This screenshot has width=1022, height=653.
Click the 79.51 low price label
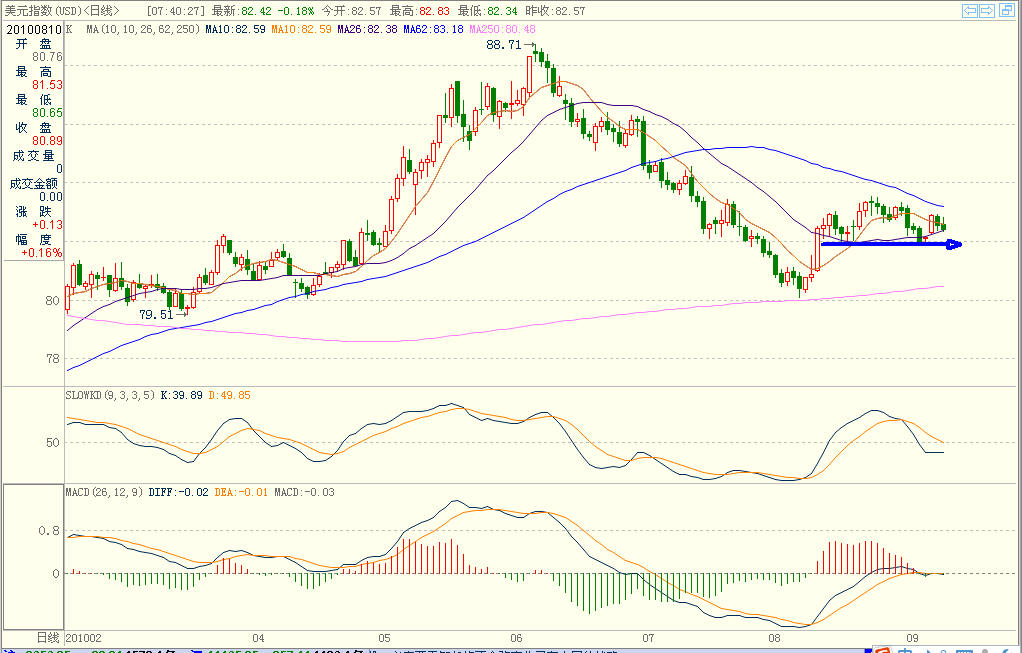point(156,315)
